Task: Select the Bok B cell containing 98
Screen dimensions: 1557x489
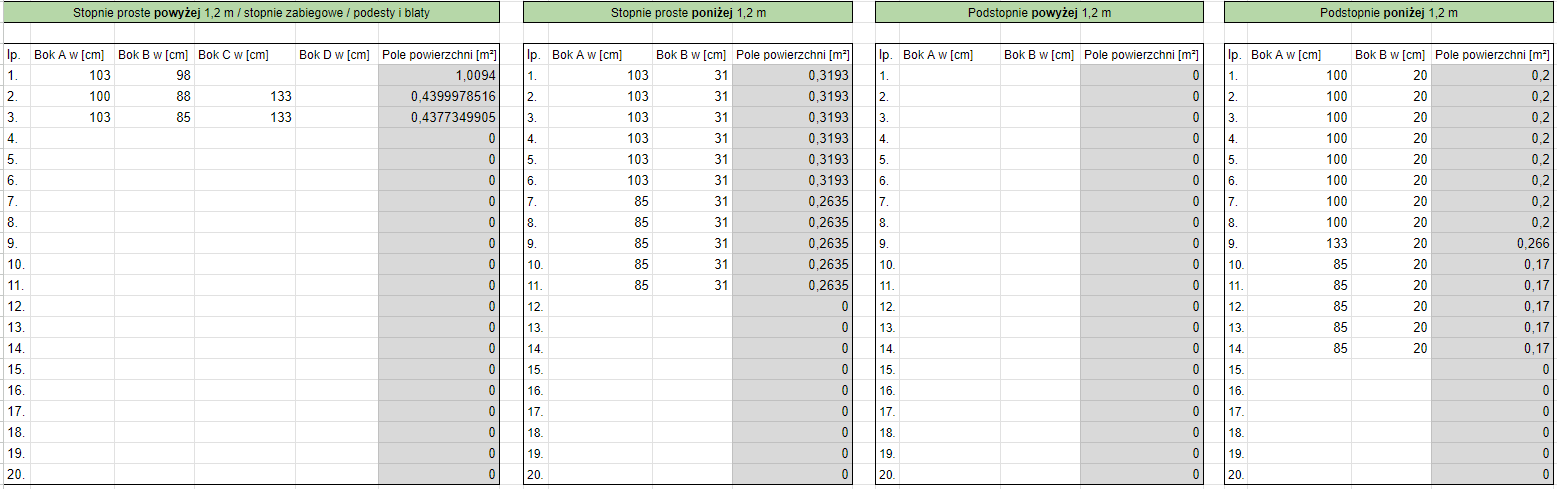Action: click(154, 76)
